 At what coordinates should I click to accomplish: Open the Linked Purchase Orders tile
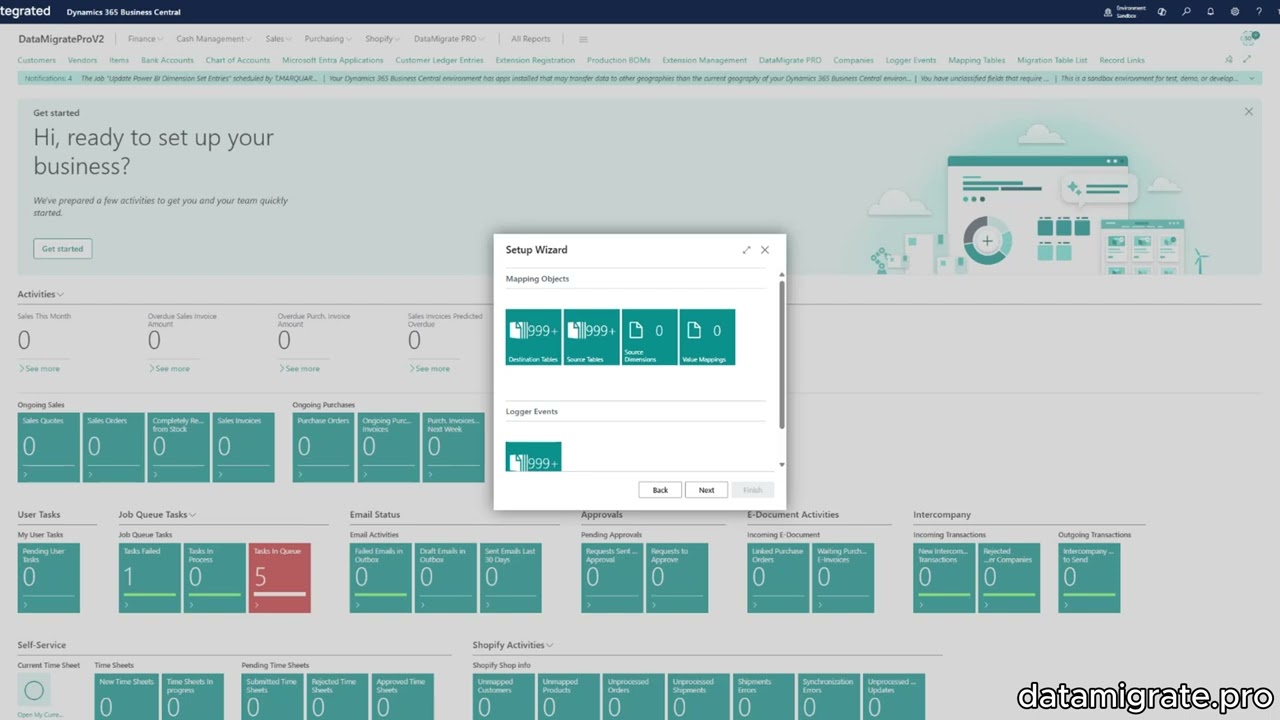pyautogui.click(x=778, y=578)
